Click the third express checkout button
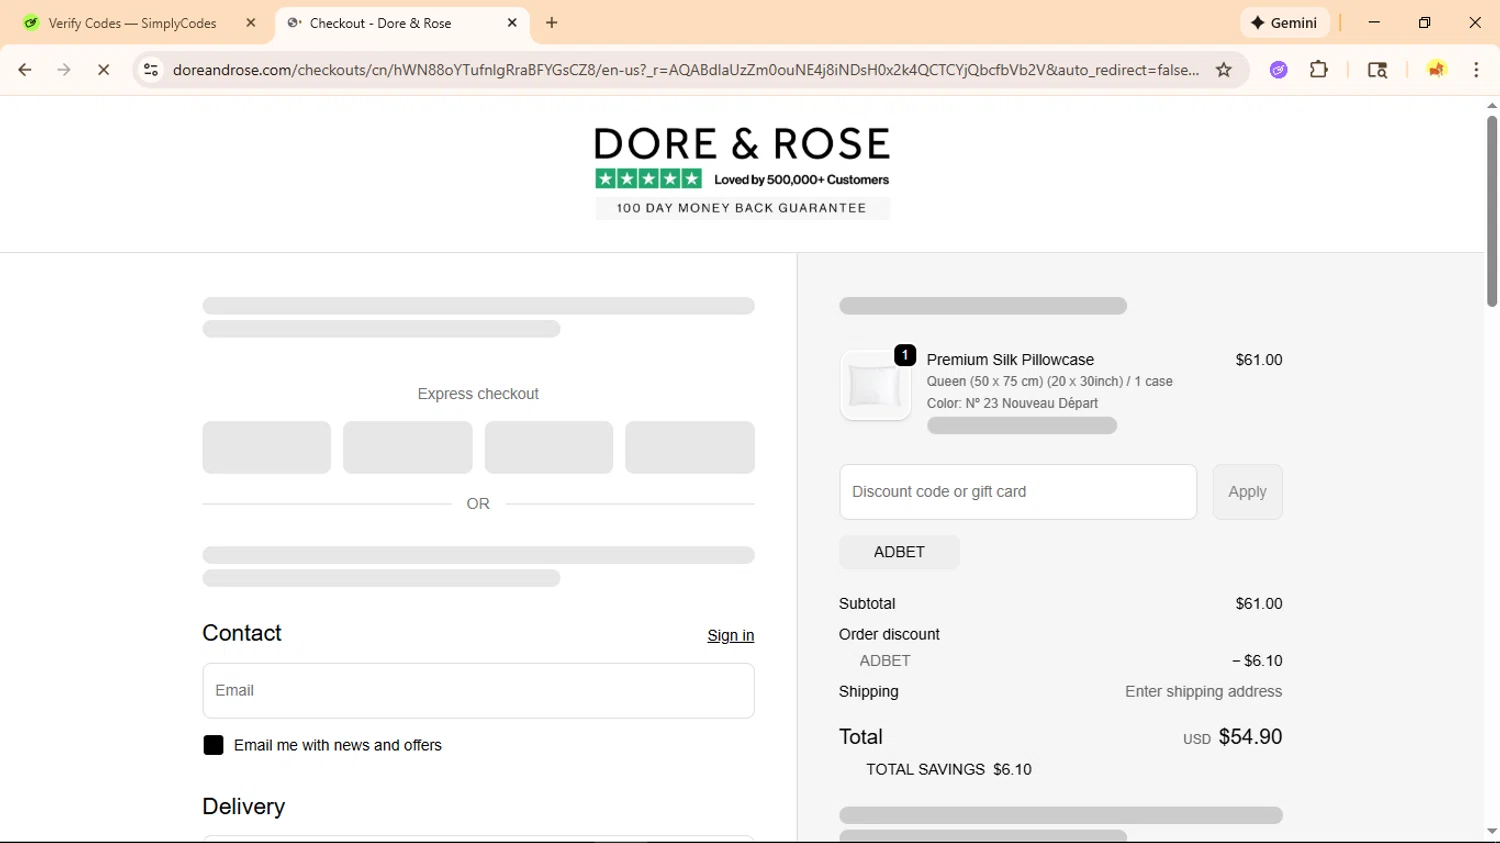1500x843 pixels. 549,447
